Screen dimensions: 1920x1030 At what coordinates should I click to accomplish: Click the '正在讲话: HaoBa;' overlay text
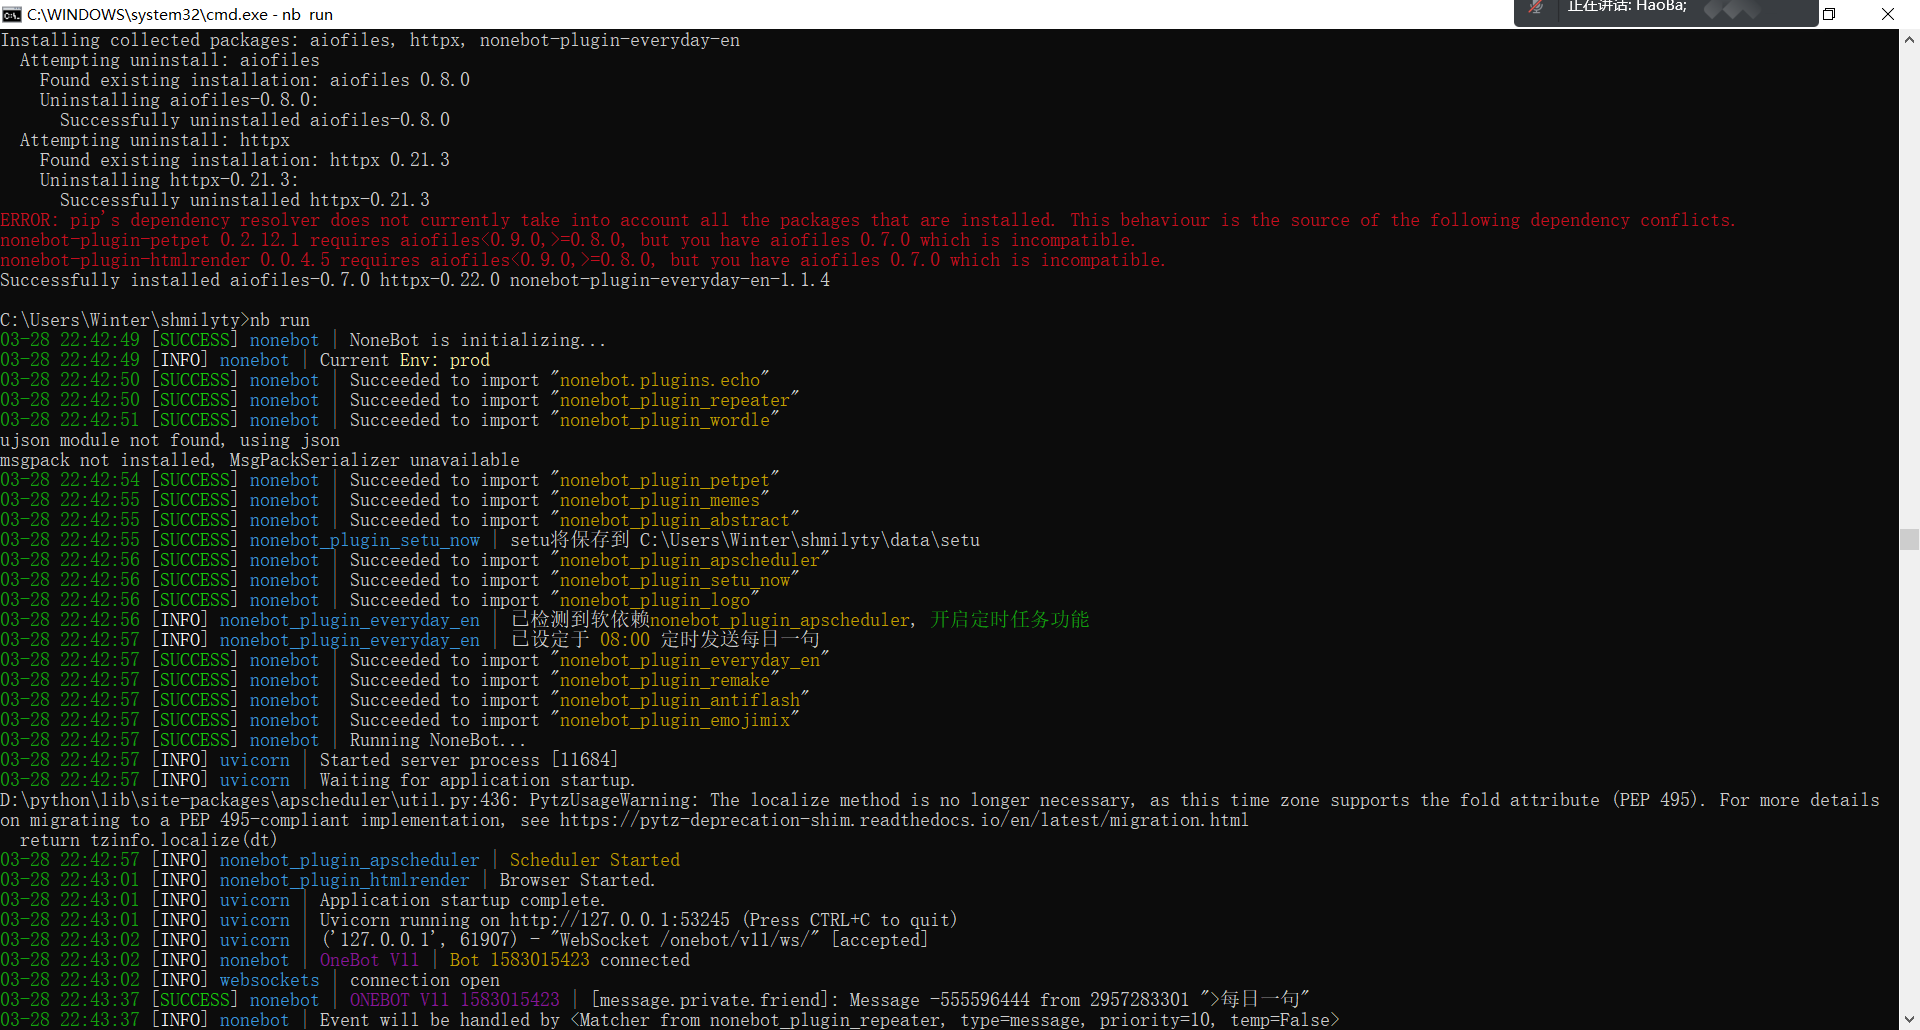click(1627, 7)
